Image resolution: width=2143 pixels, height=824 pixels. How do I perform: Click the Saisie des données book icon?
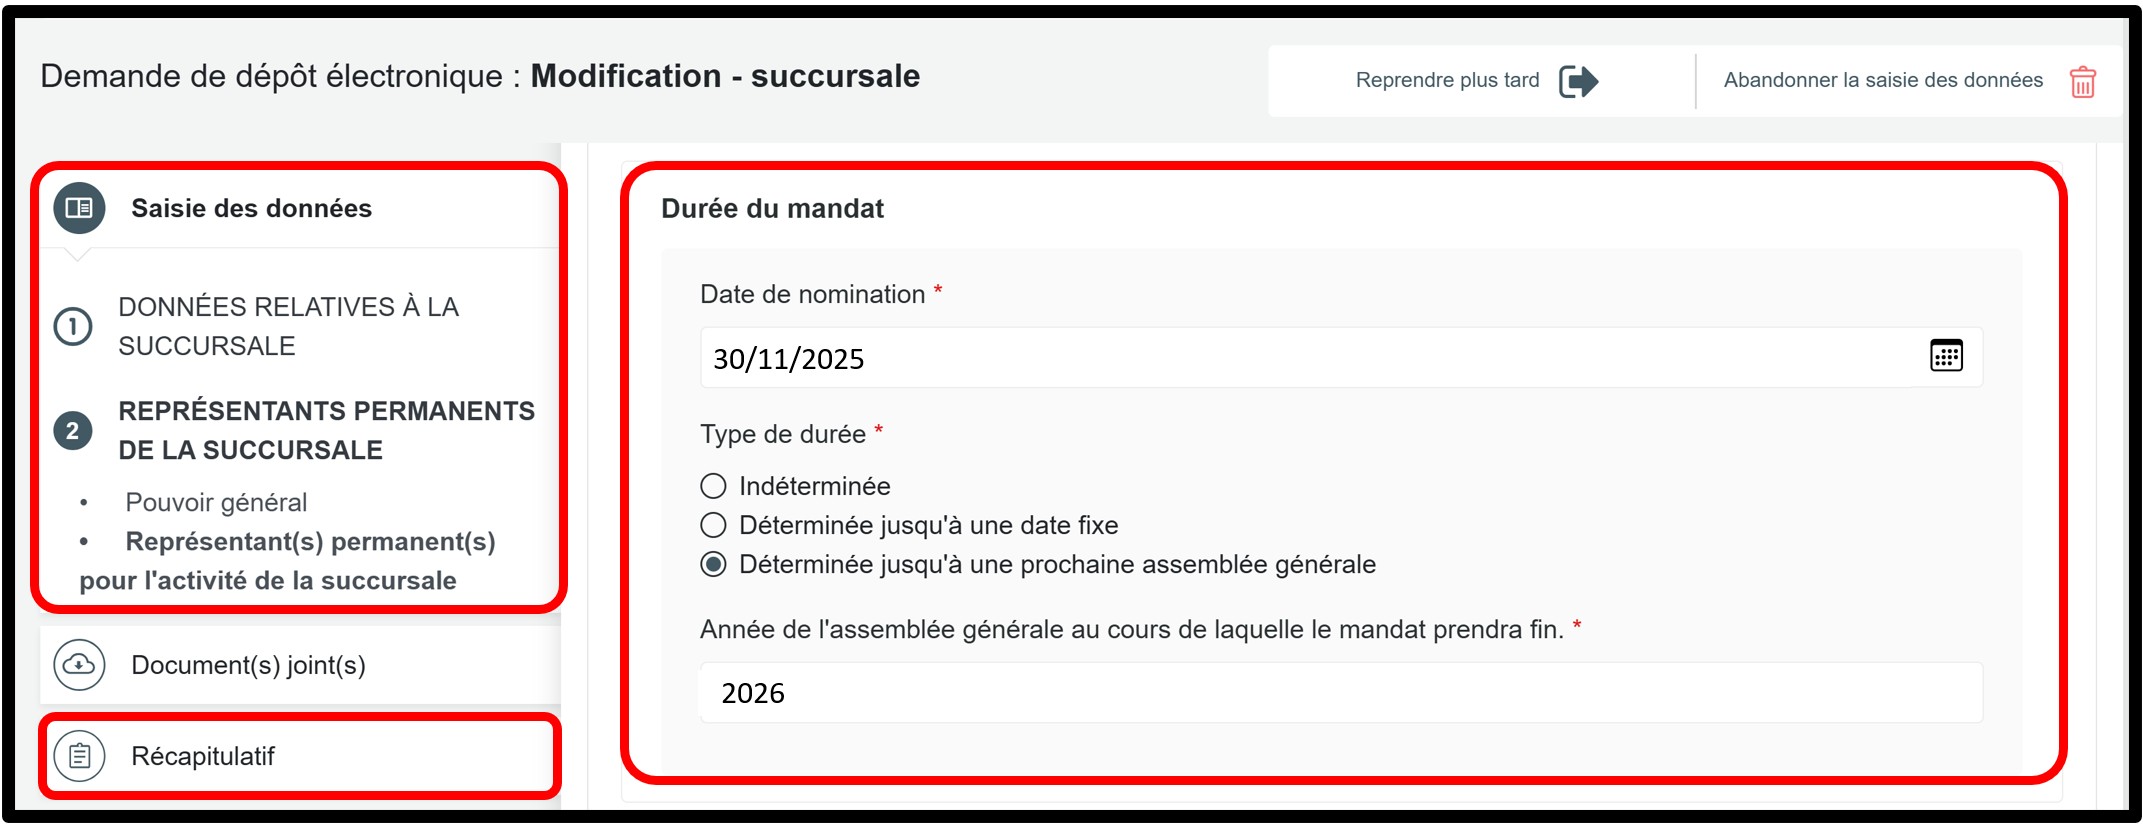click(79, 208)
